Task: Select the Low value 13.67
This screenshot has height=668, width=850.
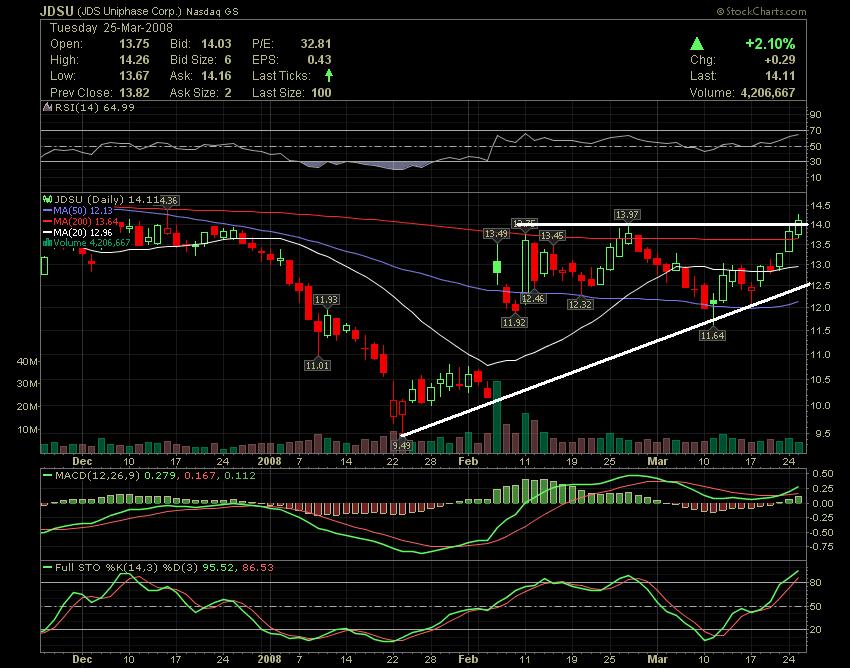Action: [134, 76]
